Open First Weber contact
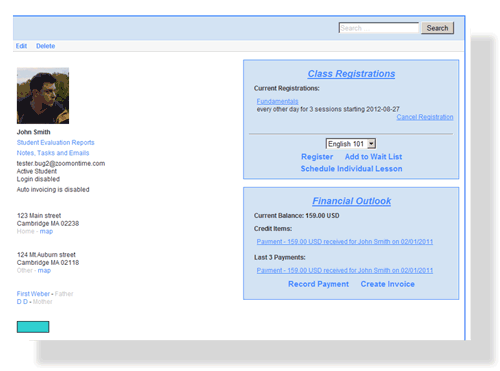Screen dimensions: 500x371 coord(33,294)
